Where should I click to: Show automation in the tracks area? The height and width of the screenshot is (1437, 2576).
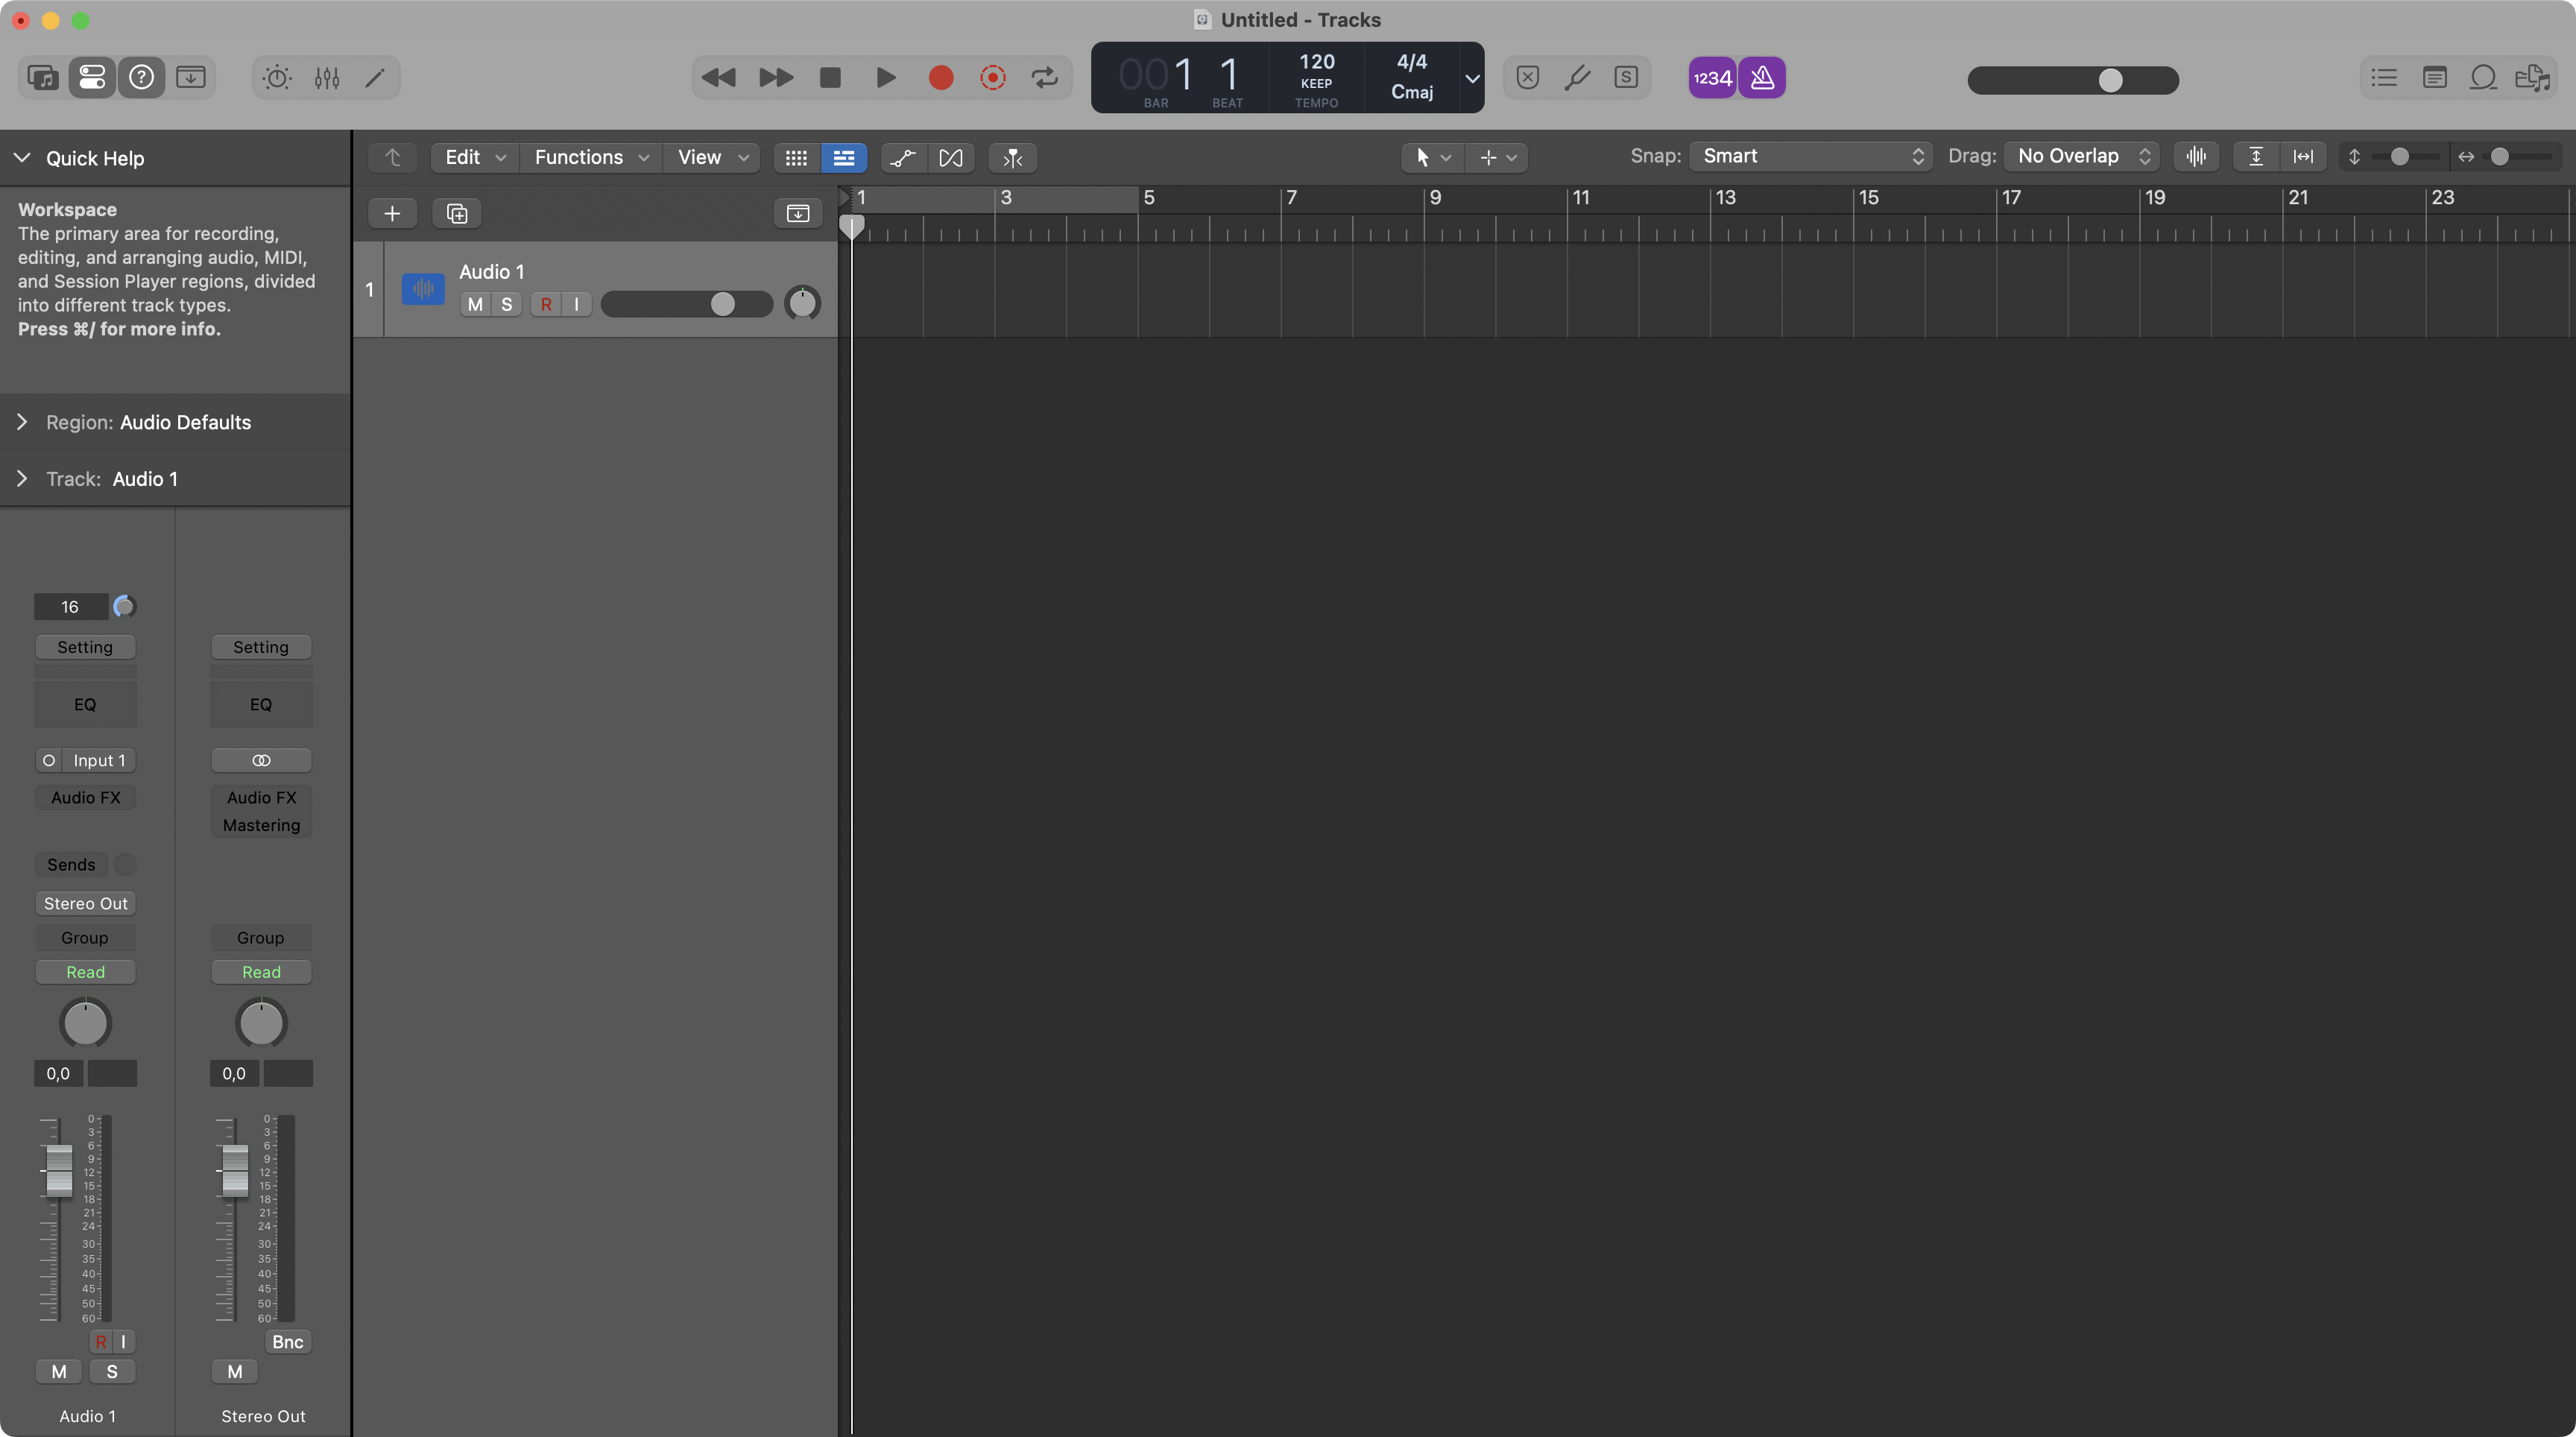pos(902,158)
